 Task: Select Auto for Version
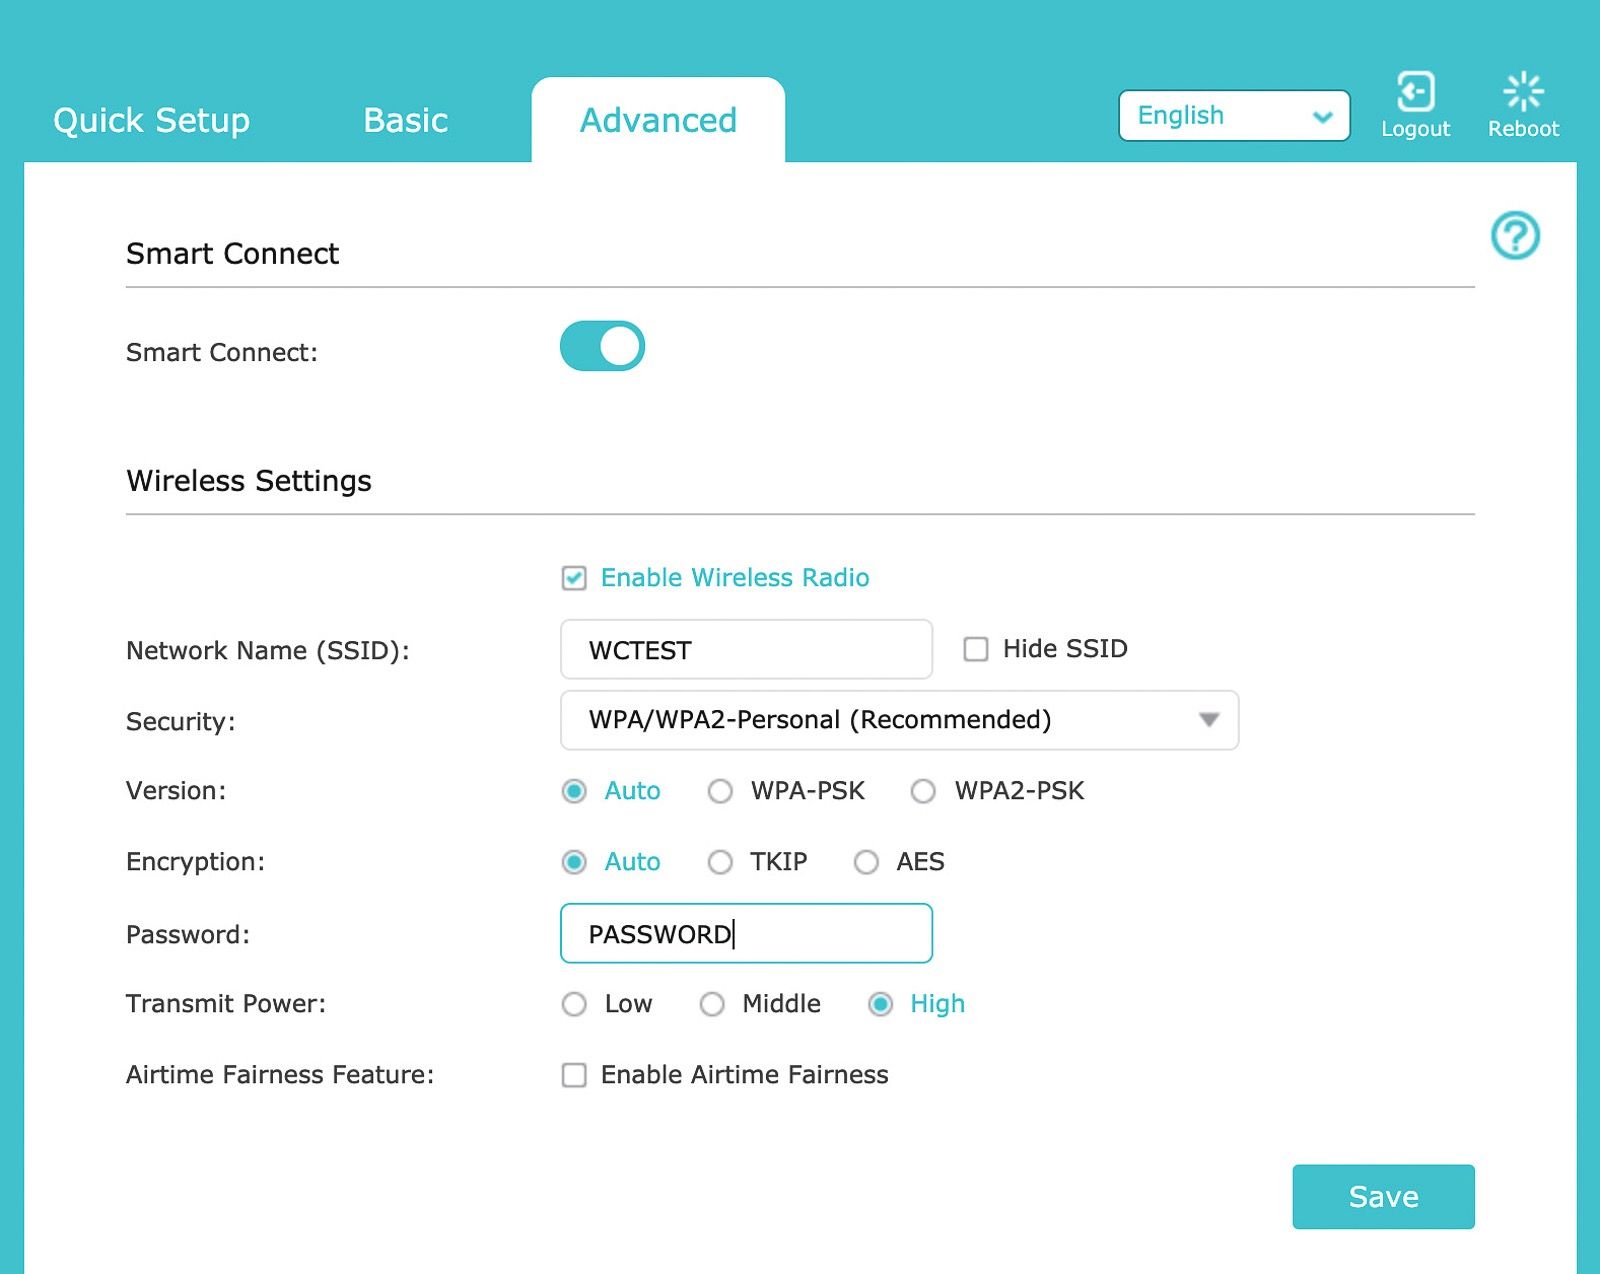click(574, 791)
